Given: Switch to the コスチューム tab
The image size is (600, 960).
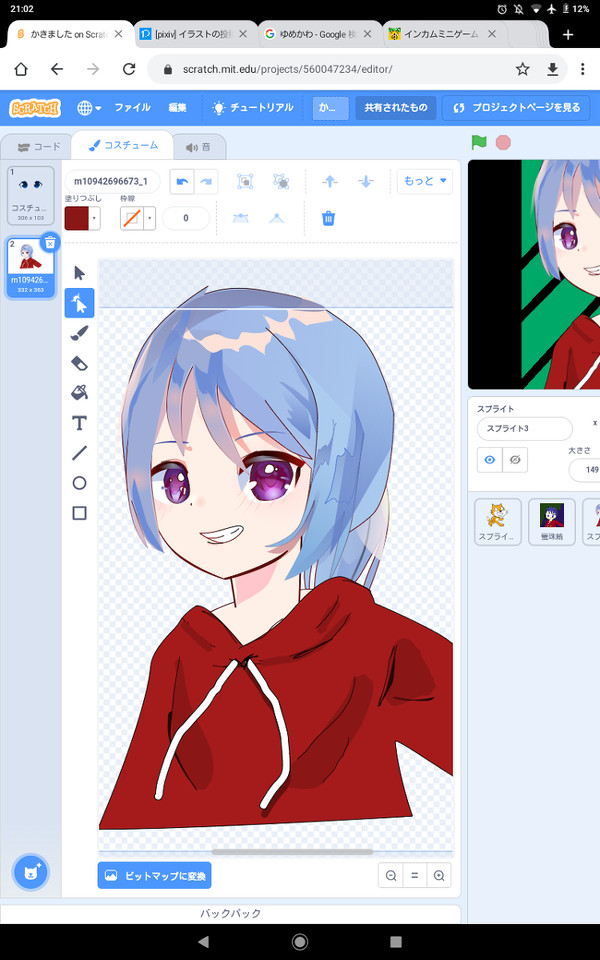Looking at the screenshot, I should pos(123,146).
